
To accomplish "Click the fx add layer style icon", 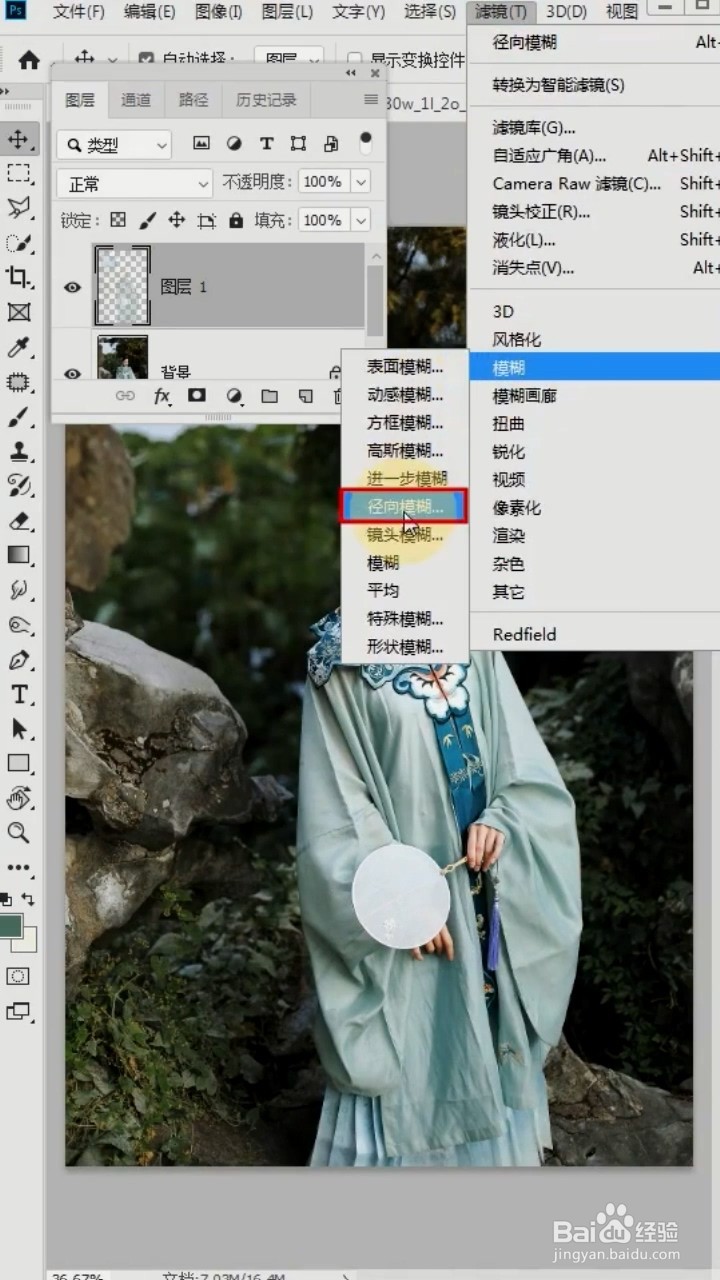I will tap(162, 396).
